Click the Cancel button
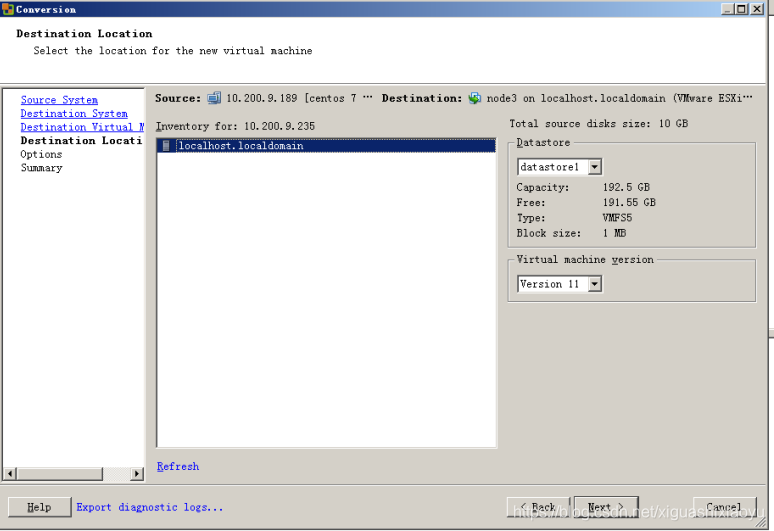The height and width of the screenshot is (531, 774). pos(724,507)
